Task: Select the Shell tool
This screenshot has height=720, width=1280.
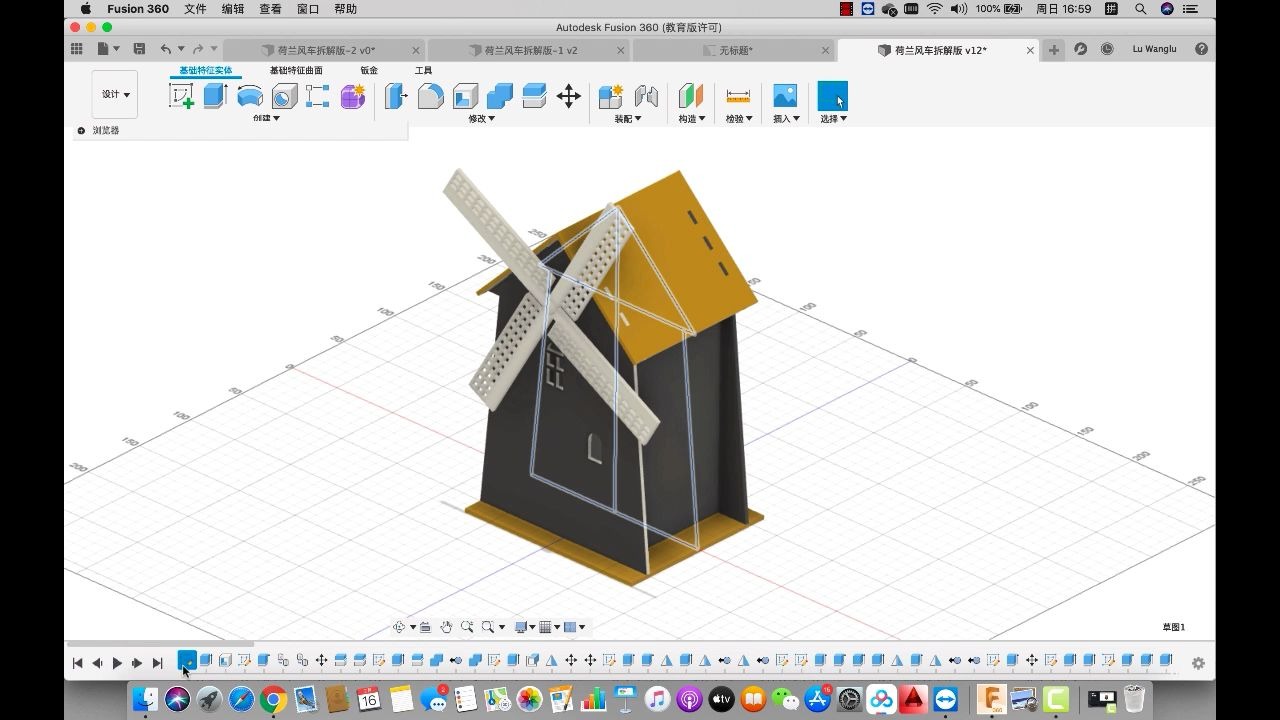Action: tap(465, 96)
